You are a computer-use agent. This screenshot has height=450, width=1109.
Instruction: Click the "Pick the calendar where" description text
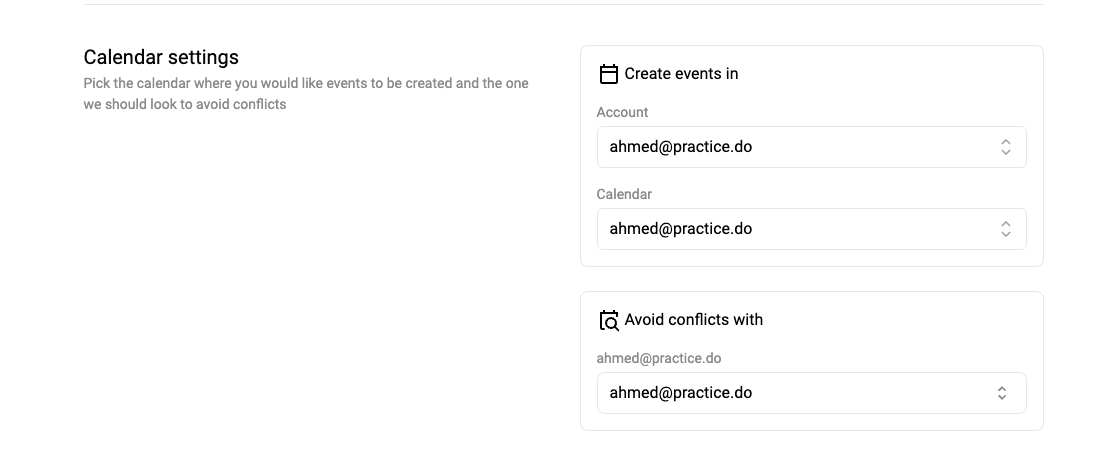(x=306, y=83)
